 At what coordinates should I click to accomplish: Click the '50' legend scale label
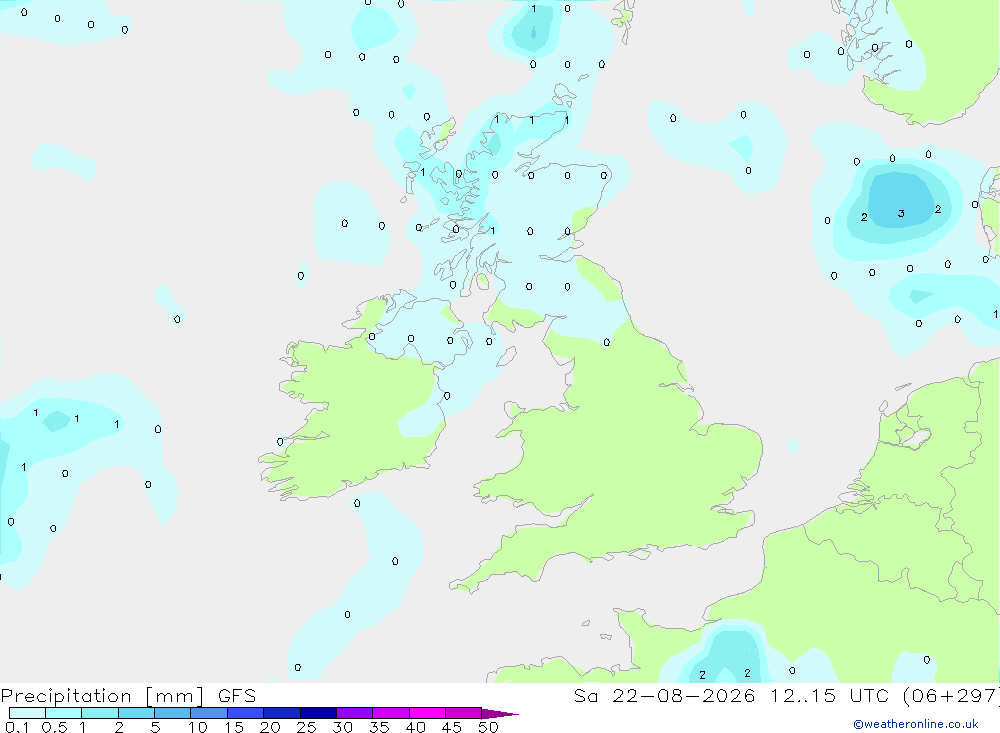[x=488, y=727]
